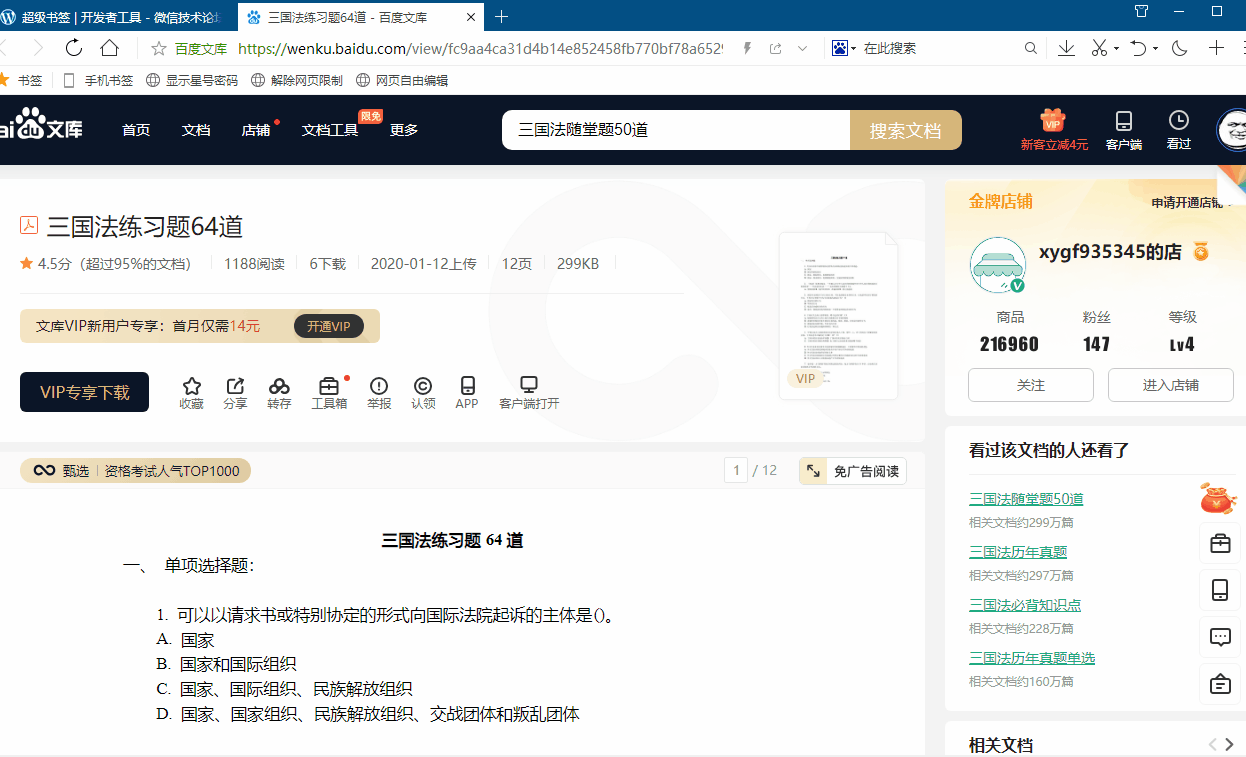Expand 相关文档 with the right arrow
1246x757 pixels.
(x=1227, y=744)
